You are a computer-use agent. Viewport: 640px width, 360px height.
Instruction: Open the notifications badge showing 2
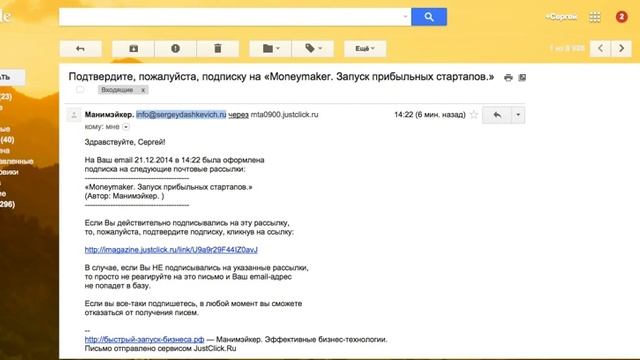(621, 17)
